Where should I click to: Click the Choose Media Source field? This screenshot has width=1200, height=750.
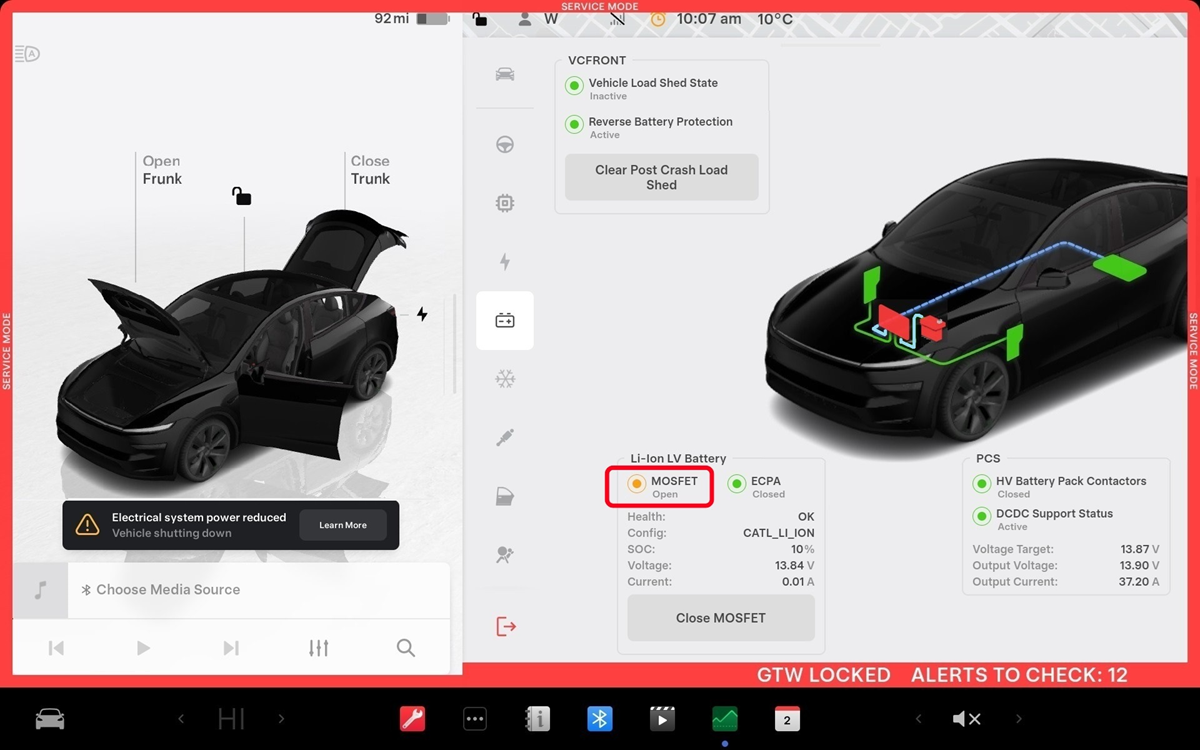[x=258, y=590]
